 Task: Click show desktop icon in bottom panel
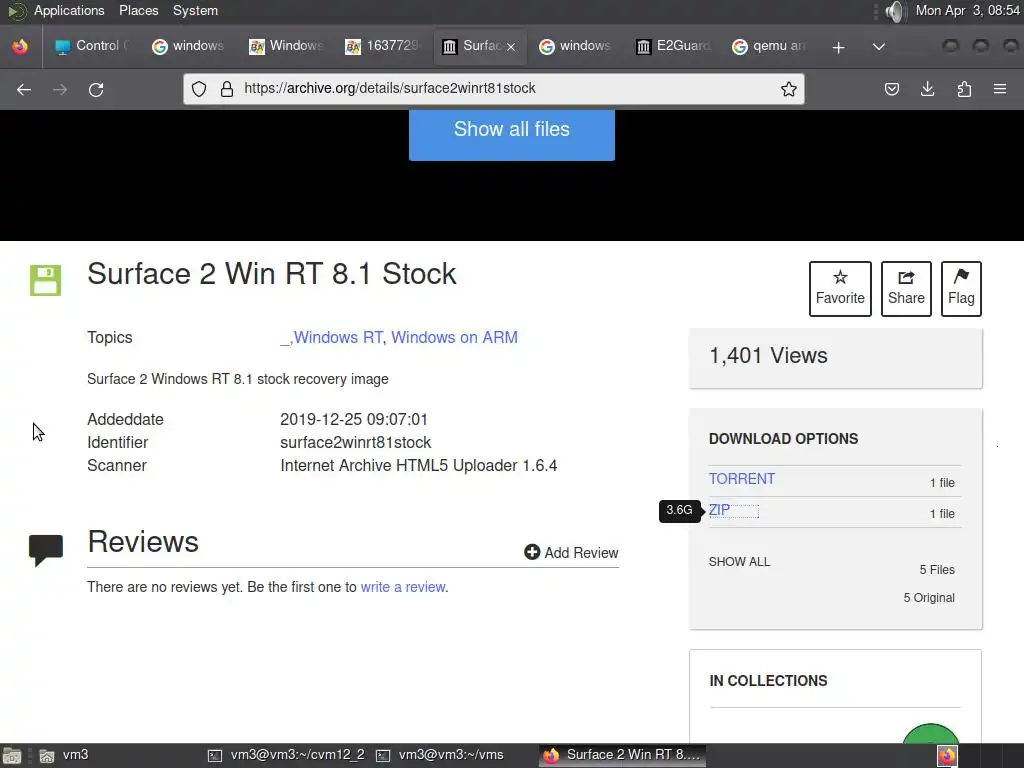pos(11,756)
